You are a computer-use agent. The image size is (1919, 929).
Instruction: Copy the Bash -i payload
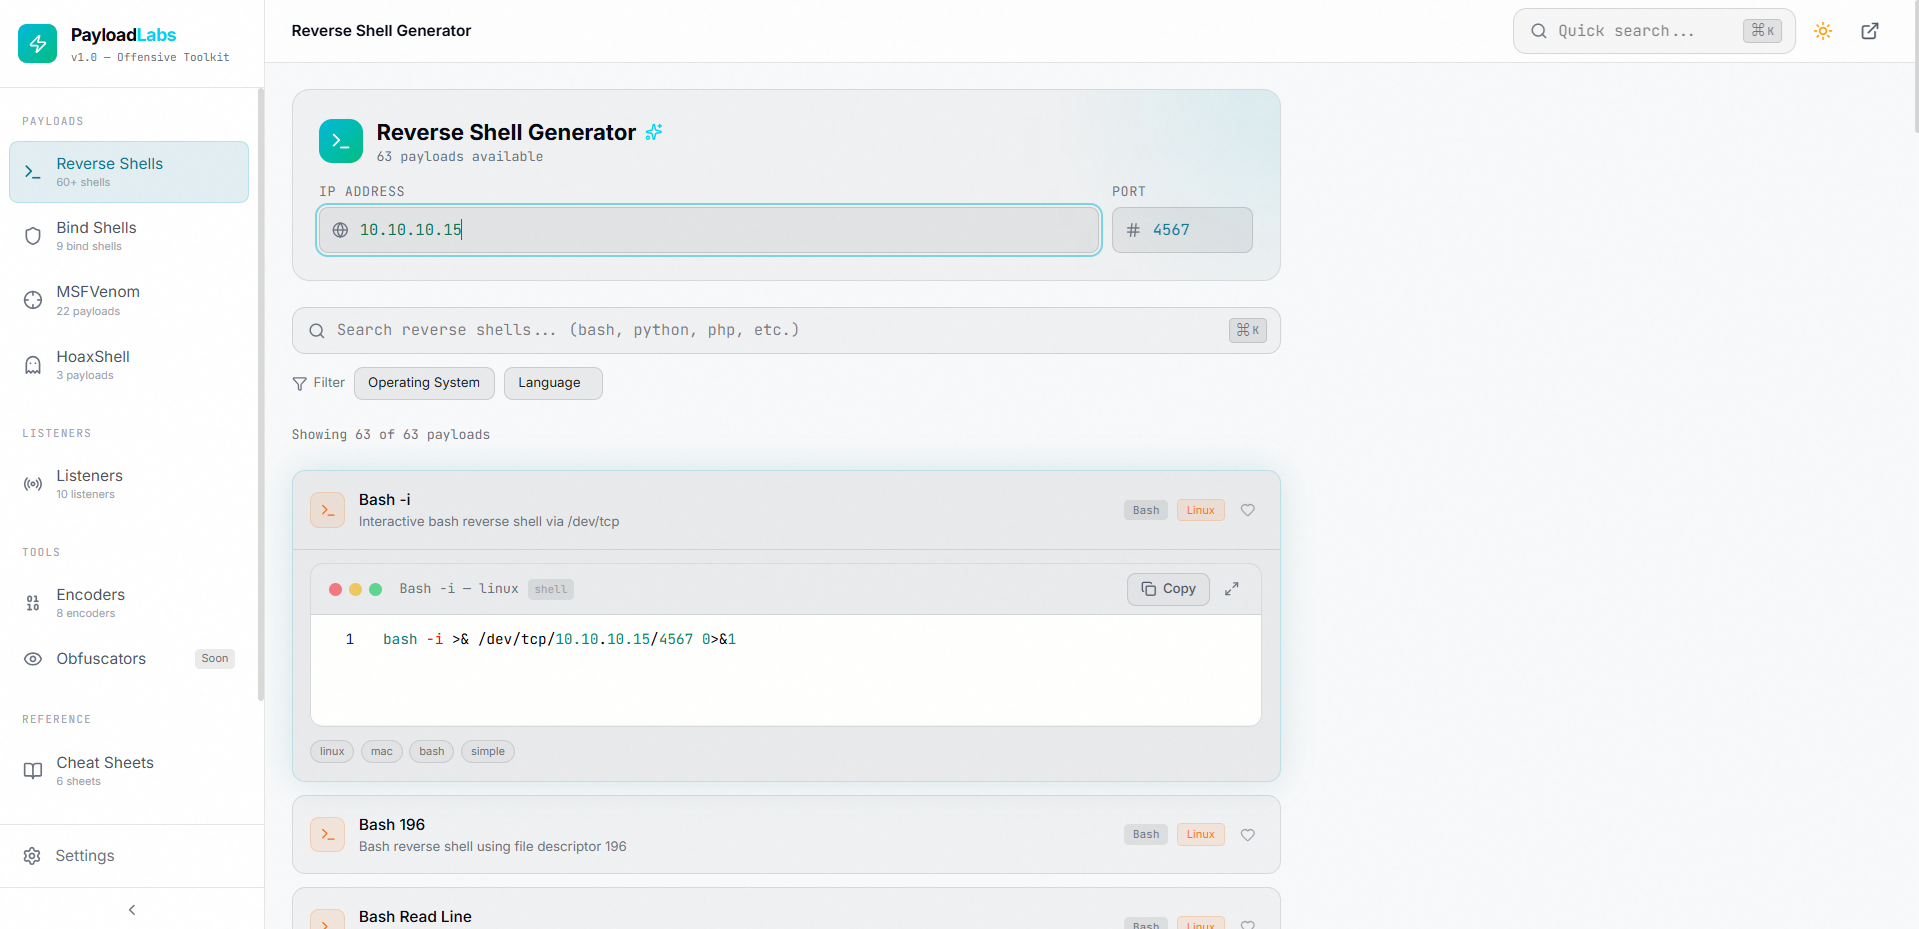point(1168,589)
